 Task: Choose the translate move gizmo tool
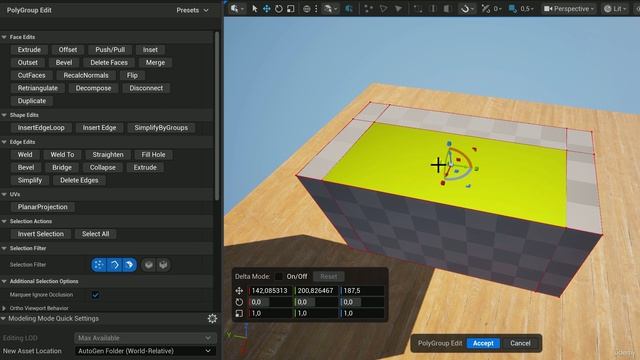(267, 9)
